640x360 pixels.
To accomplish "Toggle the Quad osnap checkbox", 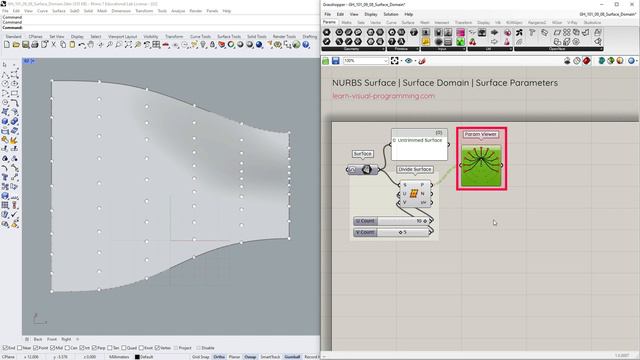I will (x=124, y=348).
